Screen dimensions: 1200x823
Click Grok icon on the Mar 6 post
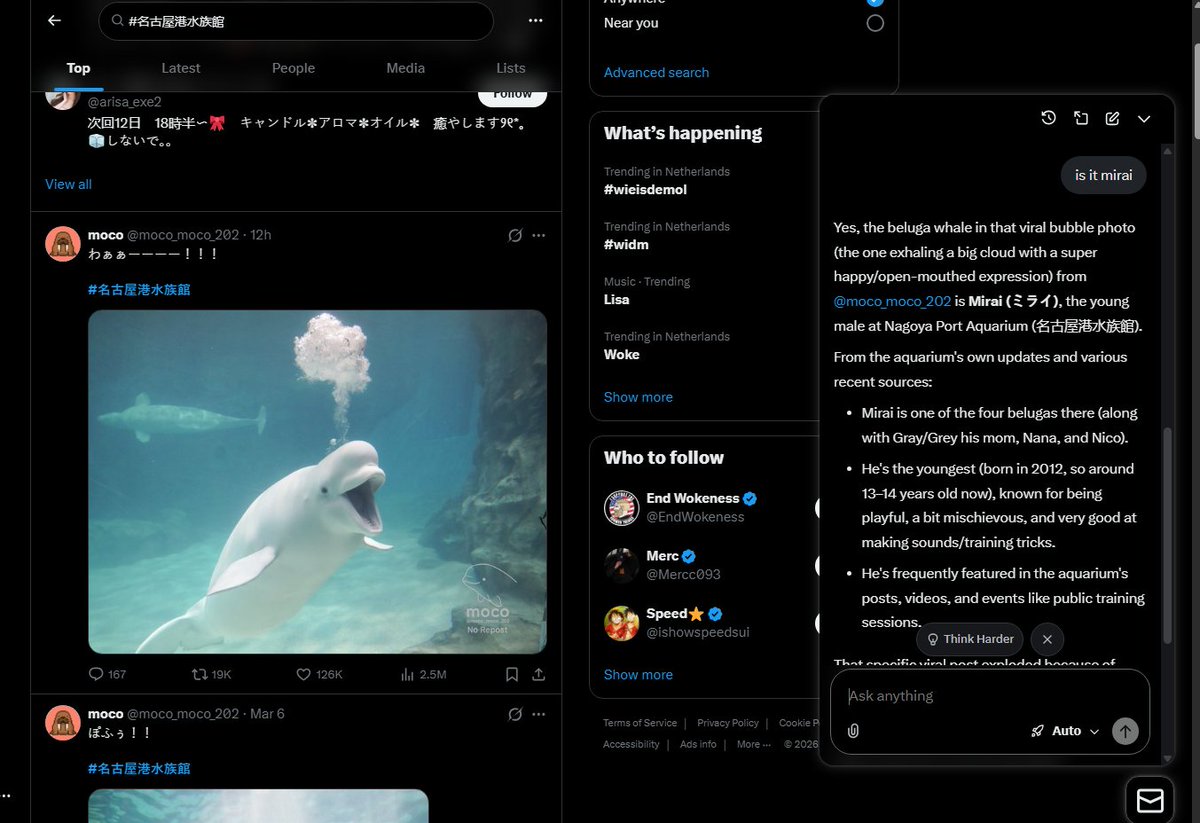click(x=515, y=714)
